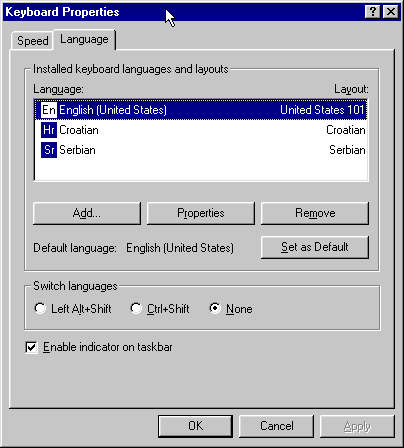Click the Hr icon beside Croatian
The image size is (404, 448).
click(x=49, y=130)
